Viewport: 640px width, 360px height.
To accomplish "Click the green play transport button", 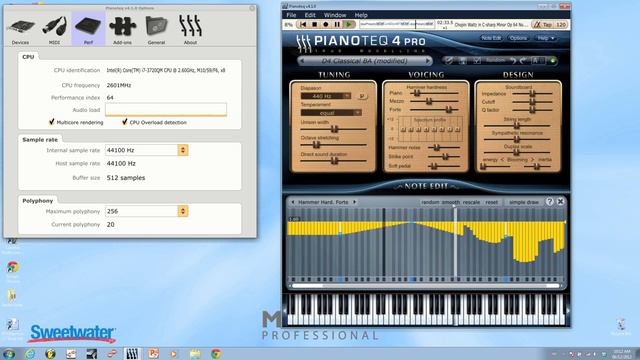I will pyautogui.click(x=349, y=25).
